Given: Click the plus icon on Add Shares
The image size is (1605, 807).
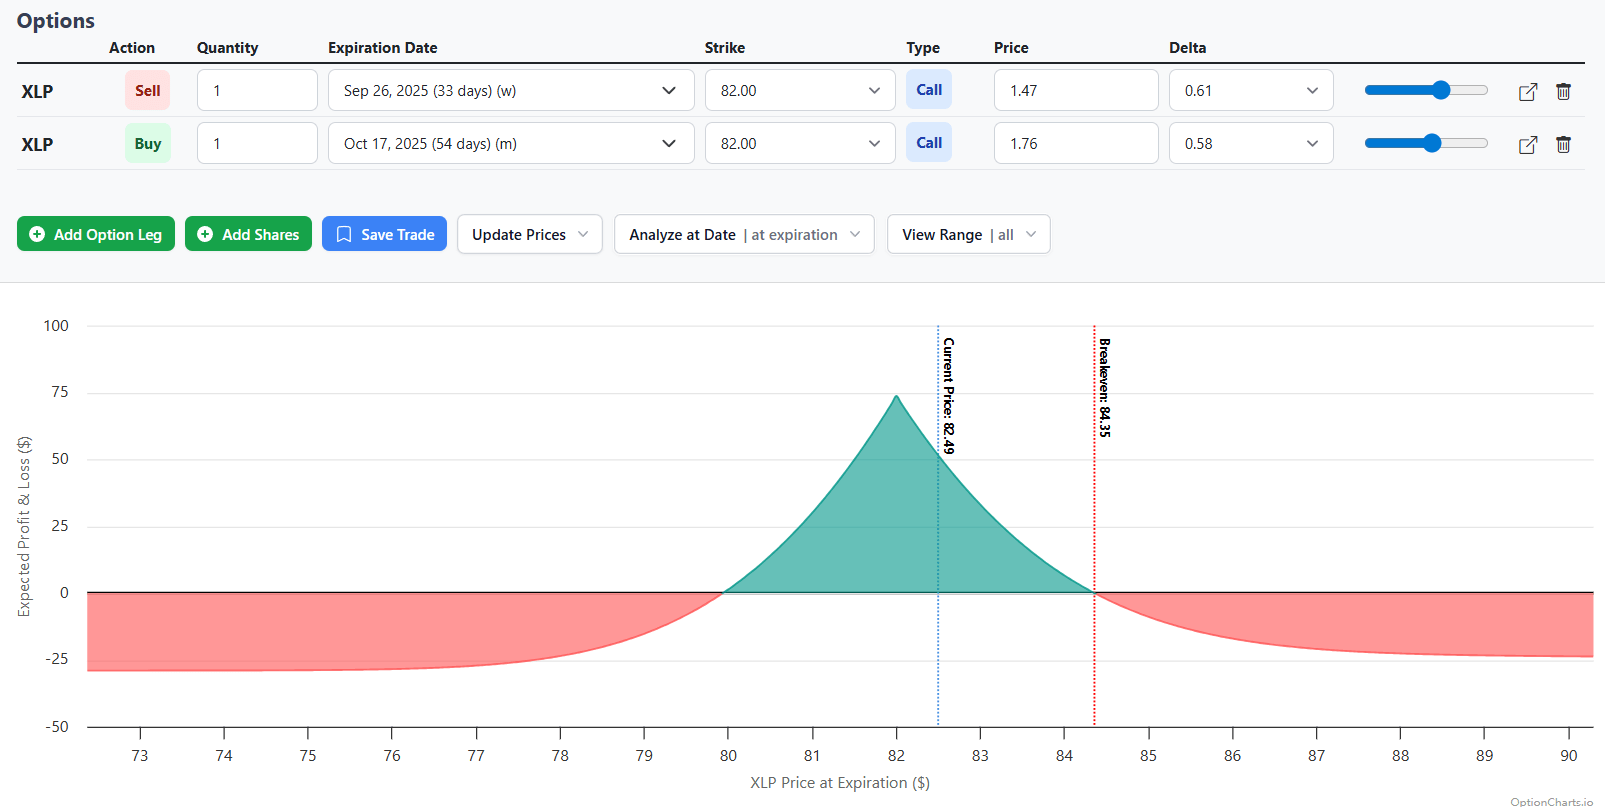Looking at the screenshot, I should click(x=205, y=234).
